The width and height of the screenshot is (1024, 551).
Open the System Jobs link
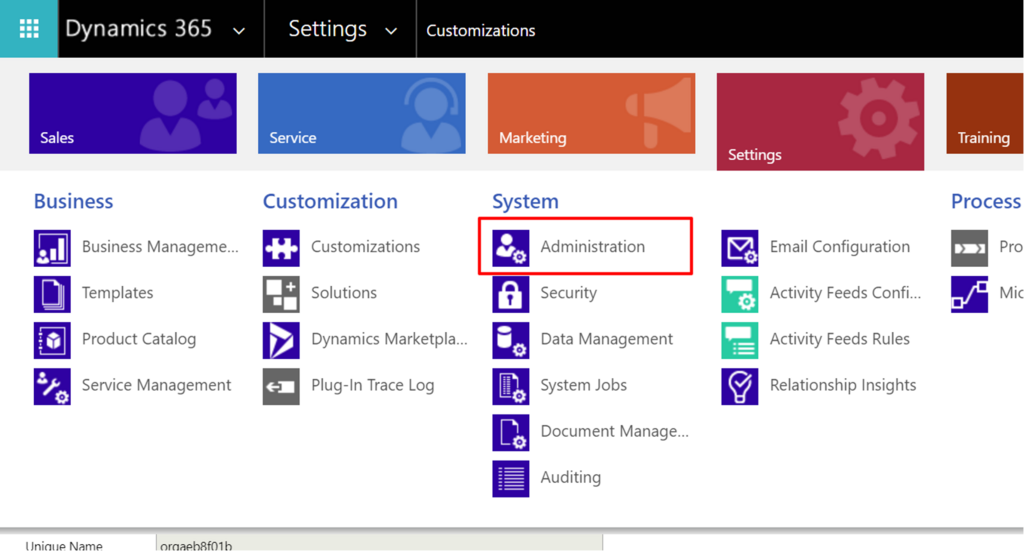(583, 385)
